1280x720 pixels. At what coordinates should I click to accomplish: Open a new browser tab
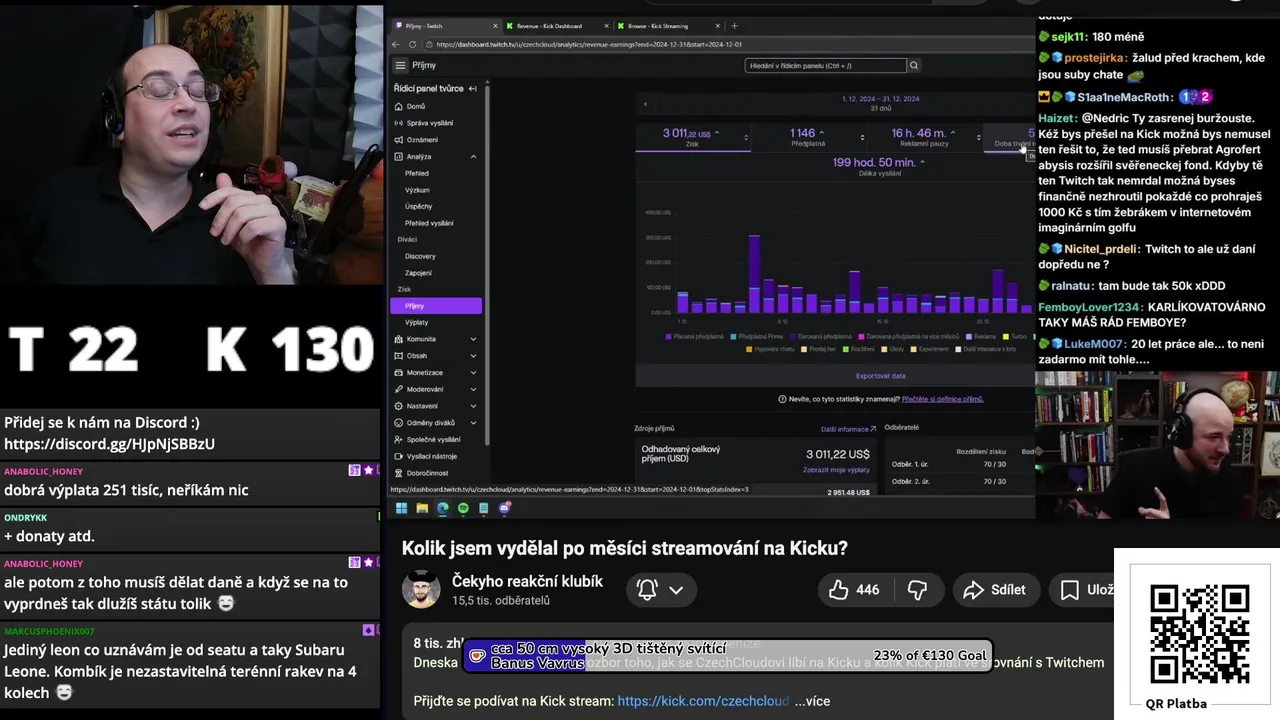pos(734,26)
